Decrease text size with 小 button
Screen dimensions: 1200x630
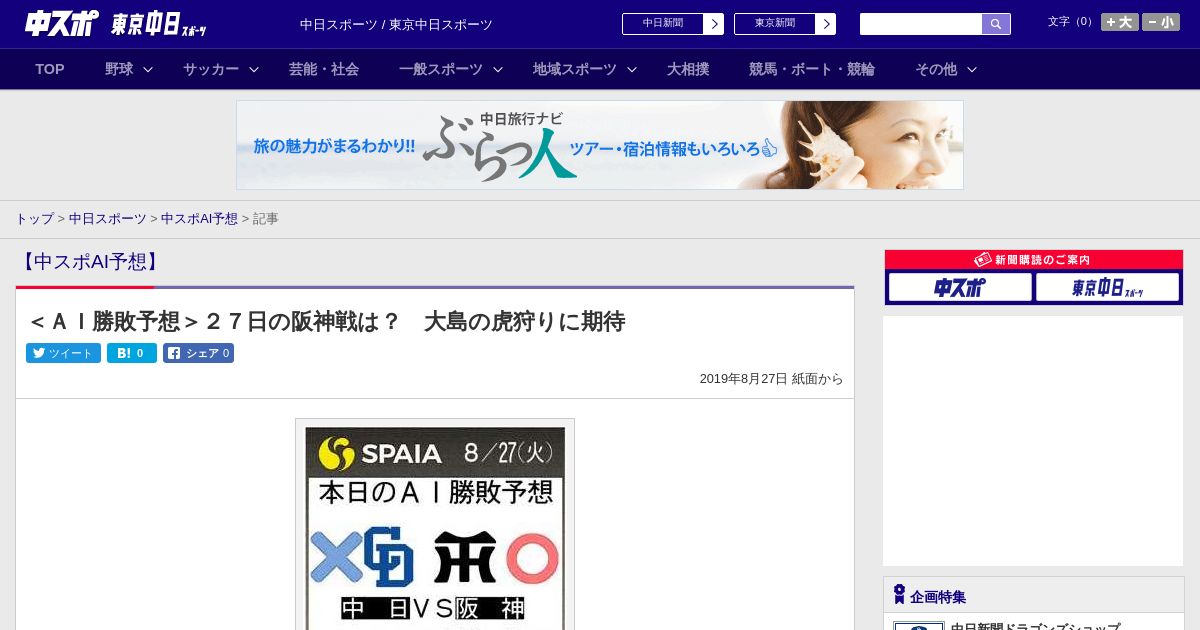pyautogui.click(x=1161, y=22)
